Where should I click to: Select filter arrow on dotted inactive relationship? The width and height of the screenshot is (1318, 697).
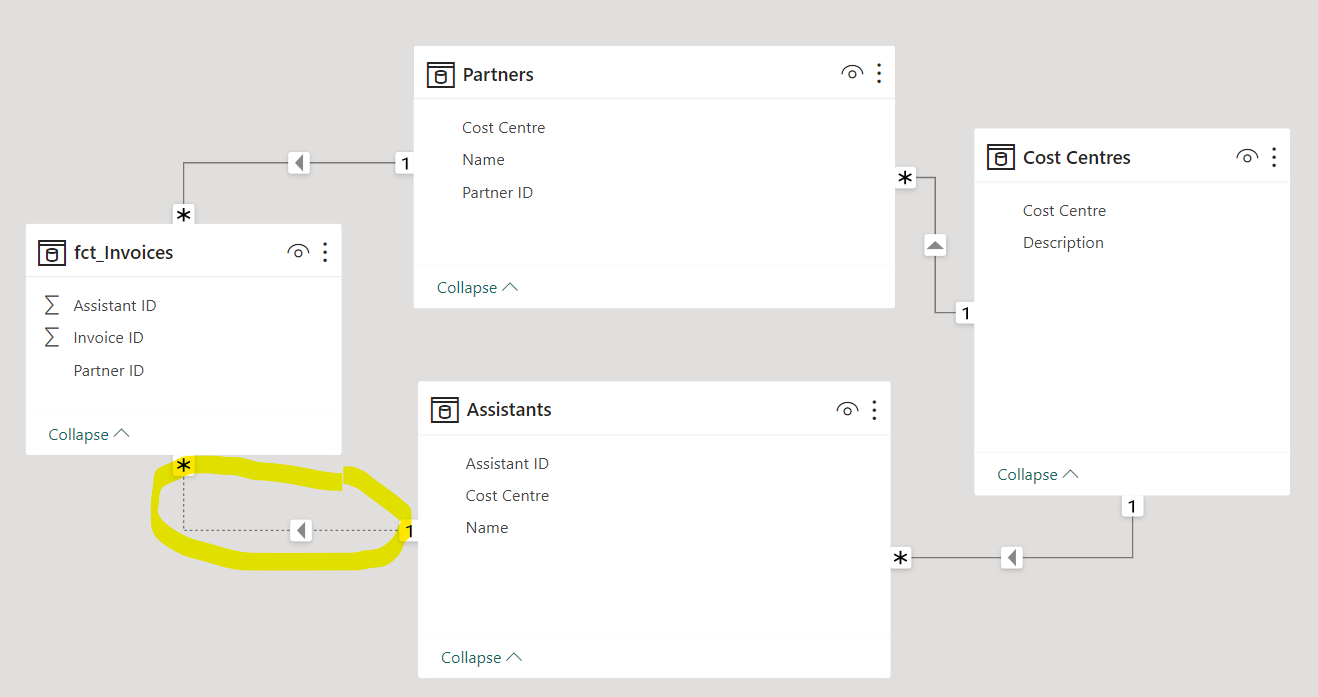(x=301, y=531)
